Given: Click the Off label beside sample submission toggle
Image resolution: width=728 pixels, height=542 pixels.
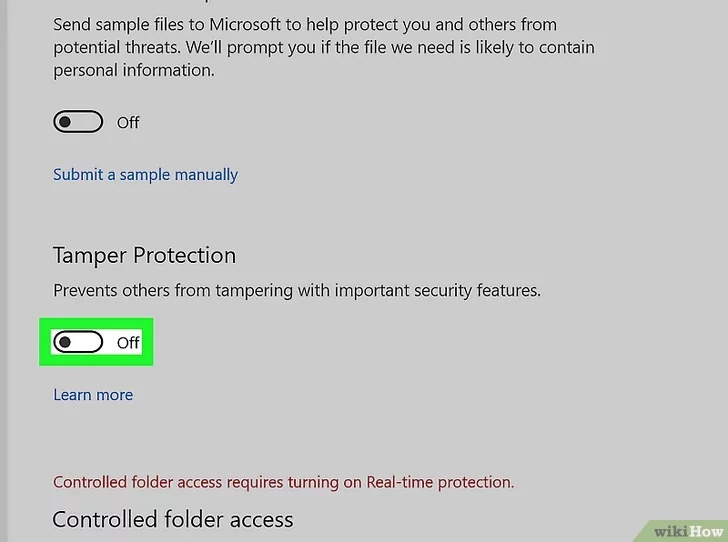Looking at the screenshot, I should 128,123.
